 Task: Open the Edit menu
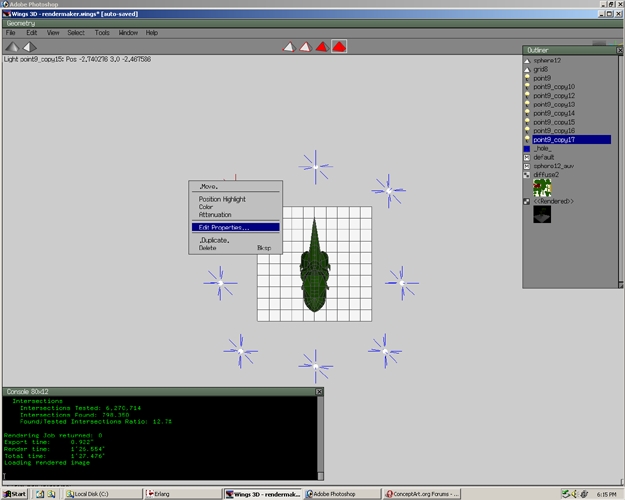coord(31,33)
